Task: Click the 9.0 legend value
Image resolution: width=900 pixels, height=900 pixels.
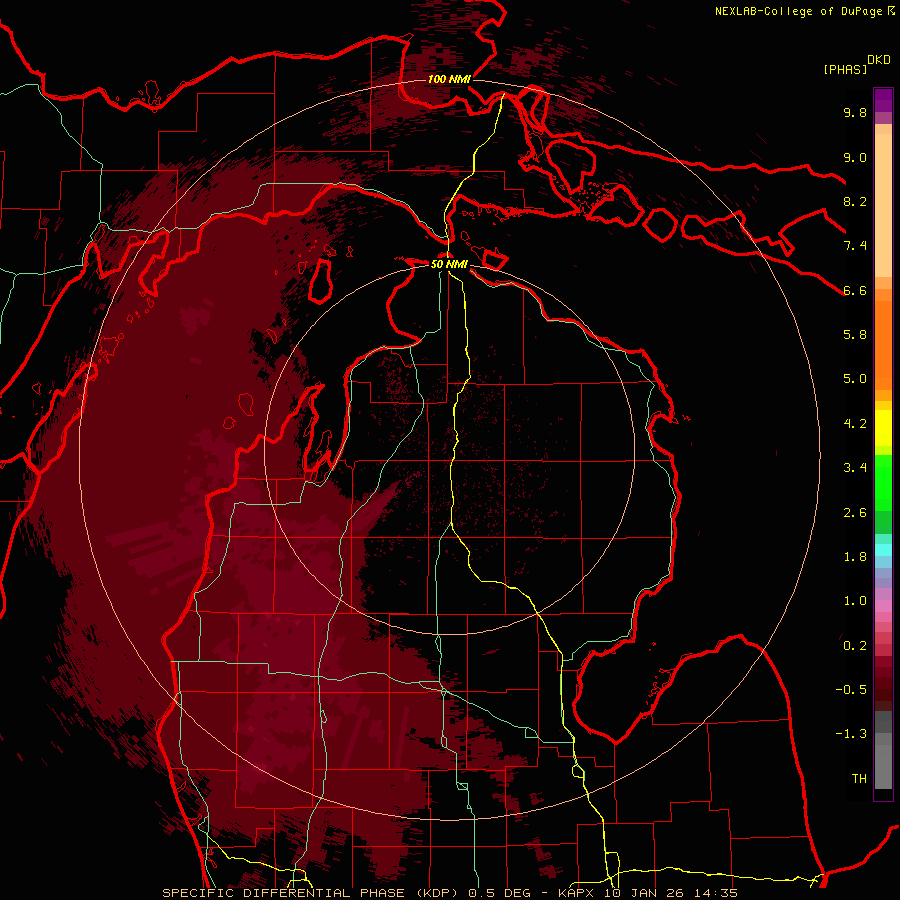Action: (855, 157)
